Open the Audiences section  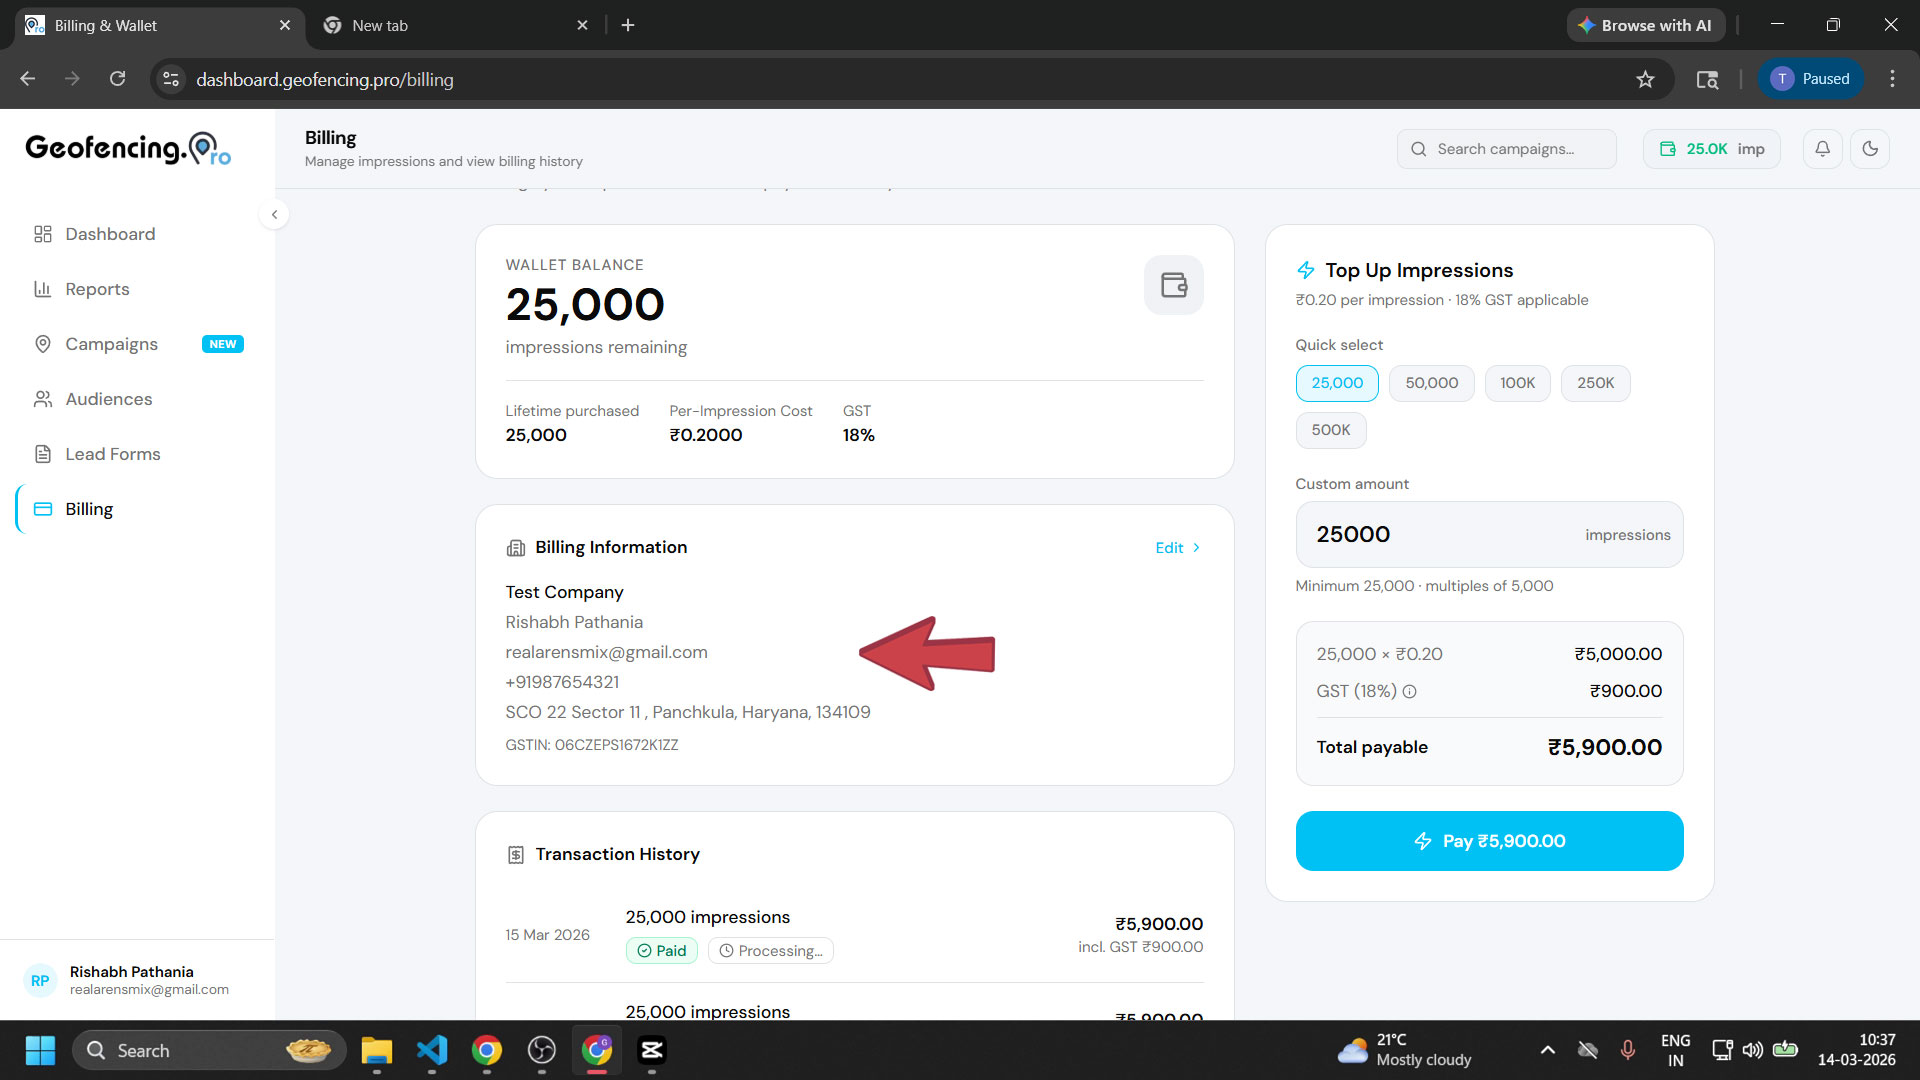click(107, 399)
